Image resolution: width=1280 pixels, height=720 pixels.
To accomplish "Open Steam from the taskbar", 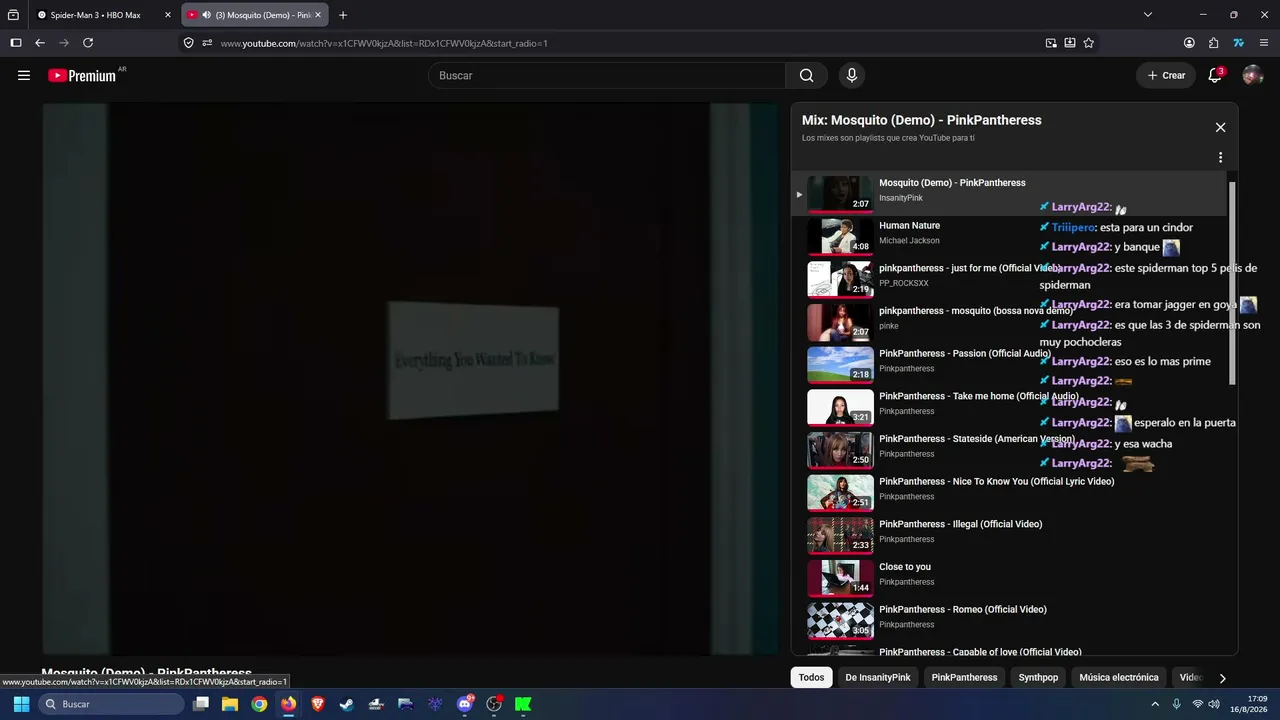I will (347, 704).
